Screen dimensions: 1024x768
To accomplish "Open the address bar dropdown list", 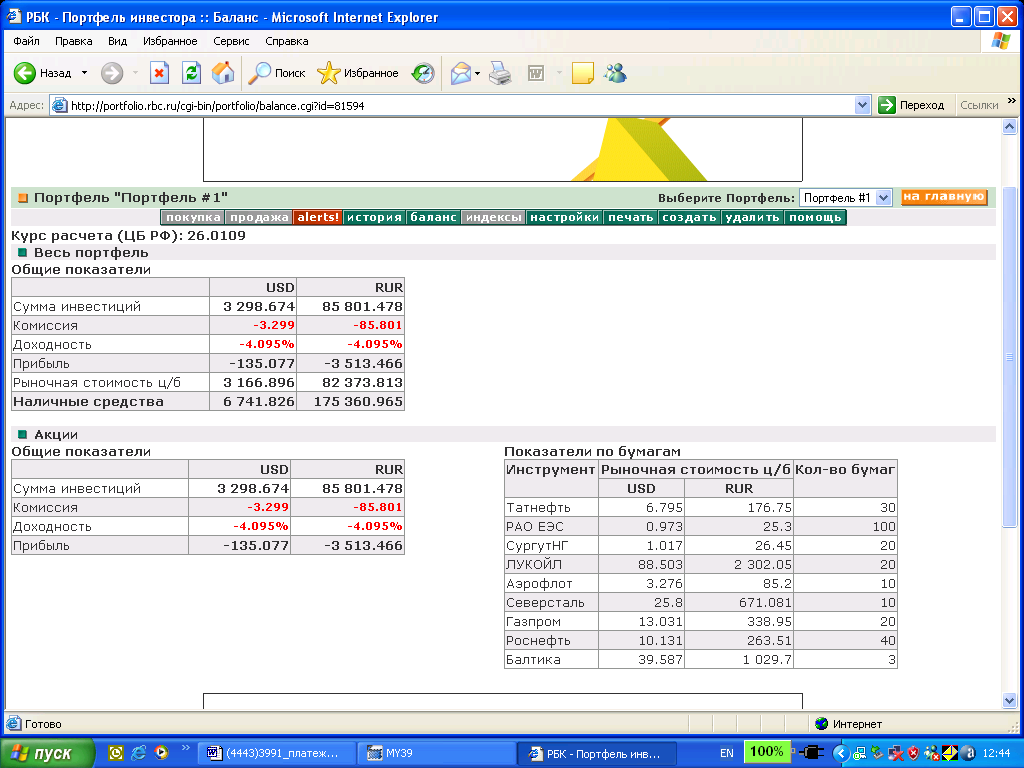I will (x=862, y=105).
